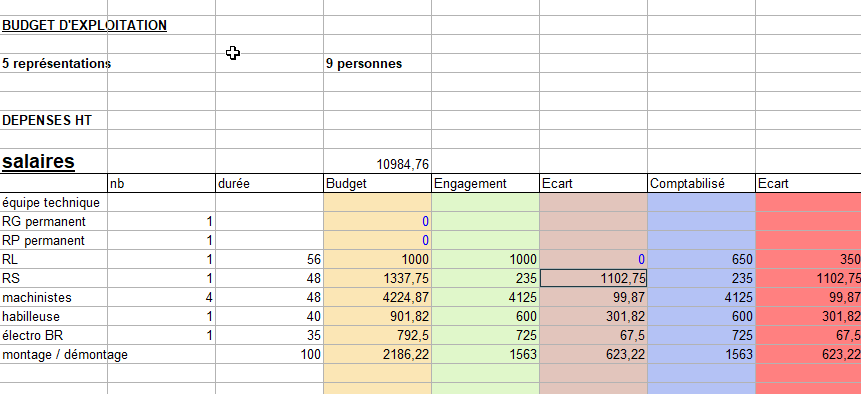Click the RS Engagement cell showing 235
861x394 pixels.
click(x=485, y=278)
